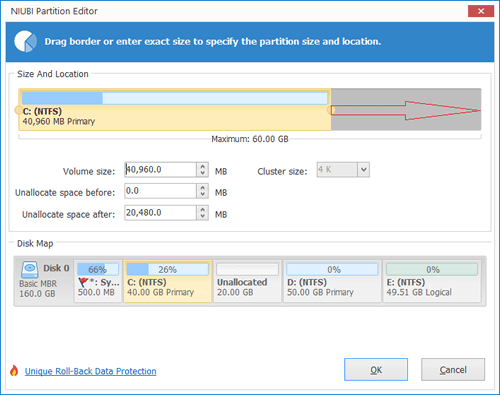Image resolution: width=500 pixels, height=395 pixels.
Task: Click the 0% usage bar of E: drive
Action: click(432, 269)
